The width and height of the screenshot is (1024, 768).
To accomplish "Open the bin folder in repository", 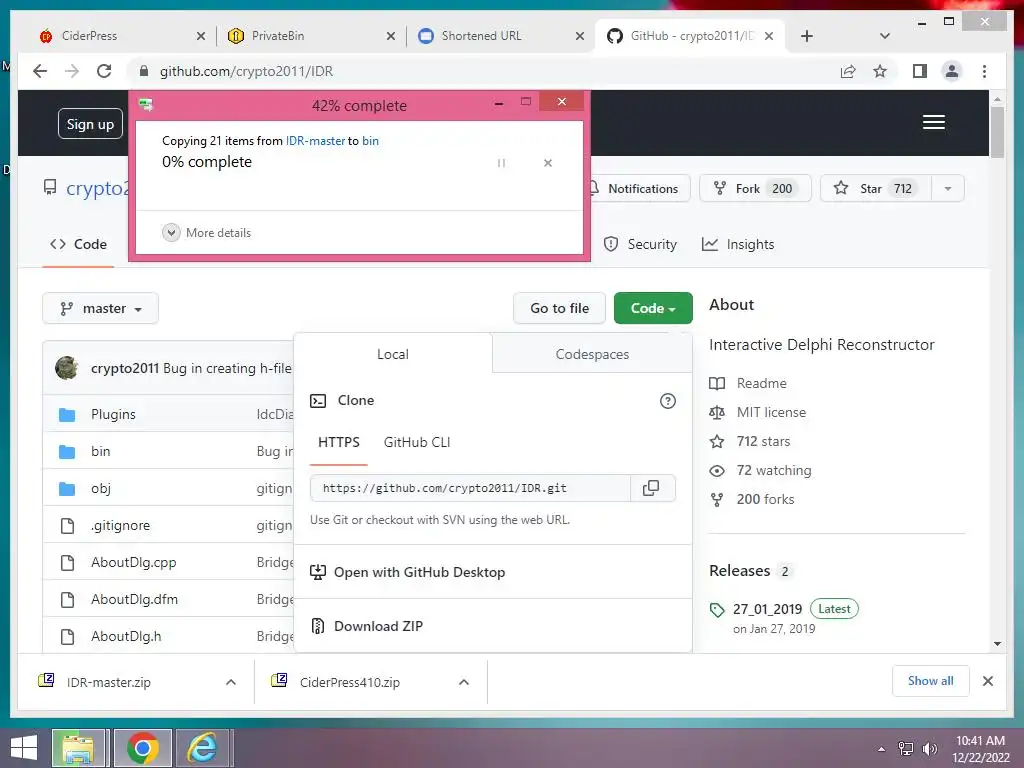I will pyautogui.click(x=101, y=451).
